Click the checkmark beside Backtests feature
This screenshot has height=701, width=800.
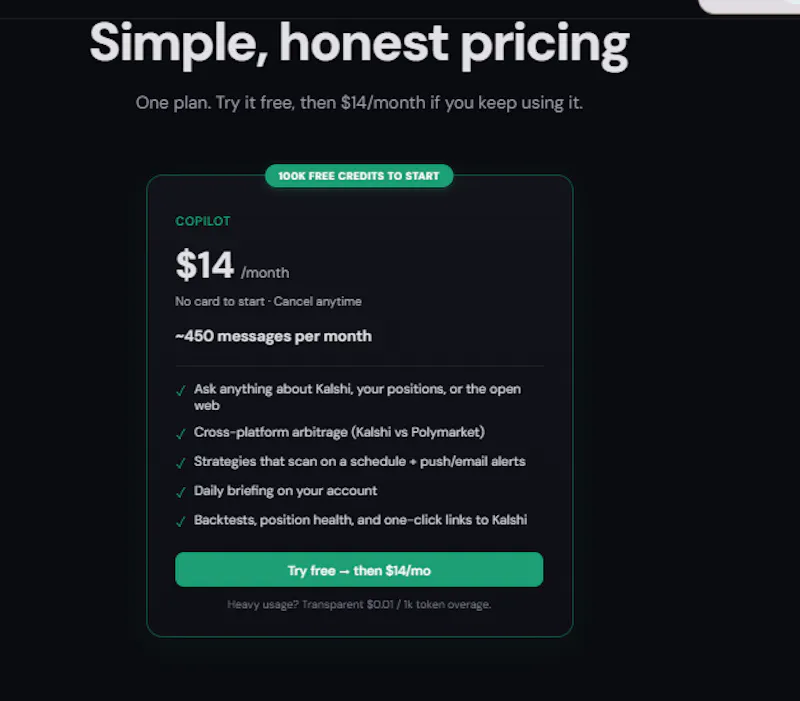point(180,522)
